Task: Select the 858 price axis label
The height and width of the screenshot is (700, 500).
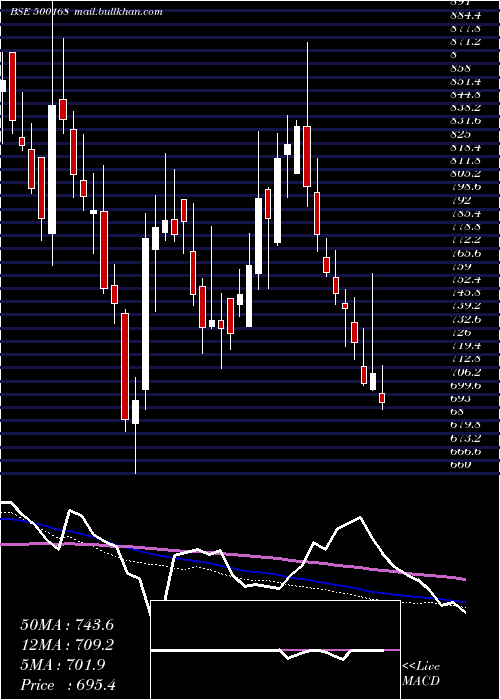Action: click(x=460, y=68)
